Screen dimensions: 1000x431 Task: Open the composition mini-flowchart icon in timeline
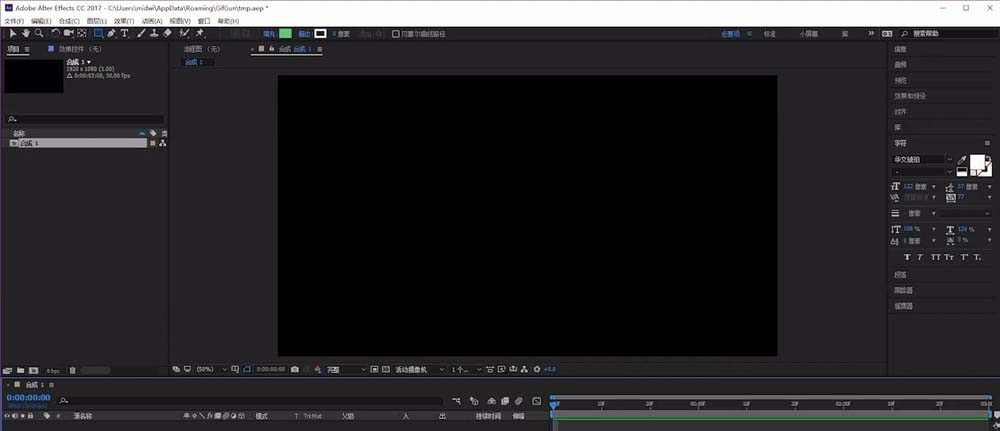coord(457,401)
